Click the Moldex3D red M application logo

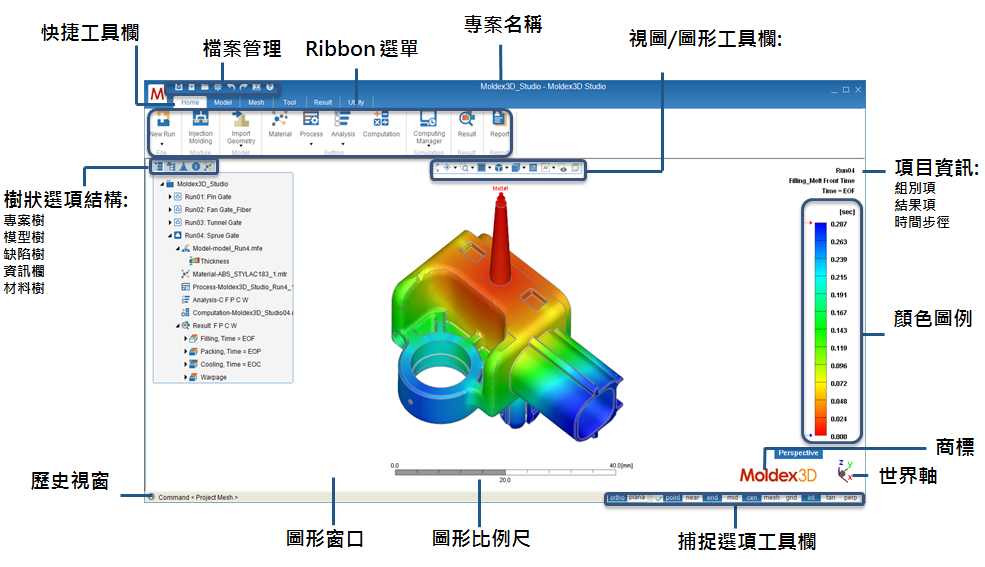pos(157,95)
